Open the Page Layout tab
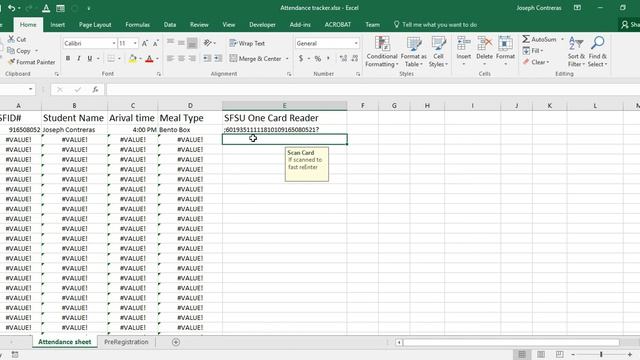 click(95, 24)
